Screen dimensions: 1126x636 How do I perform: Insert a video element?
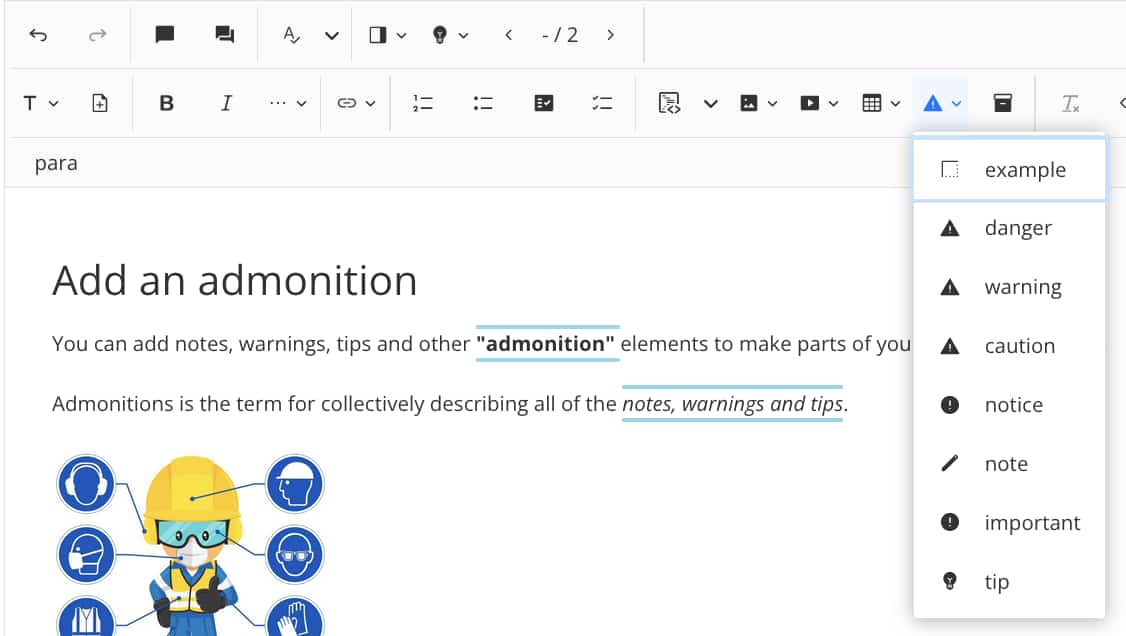point(811,102)
